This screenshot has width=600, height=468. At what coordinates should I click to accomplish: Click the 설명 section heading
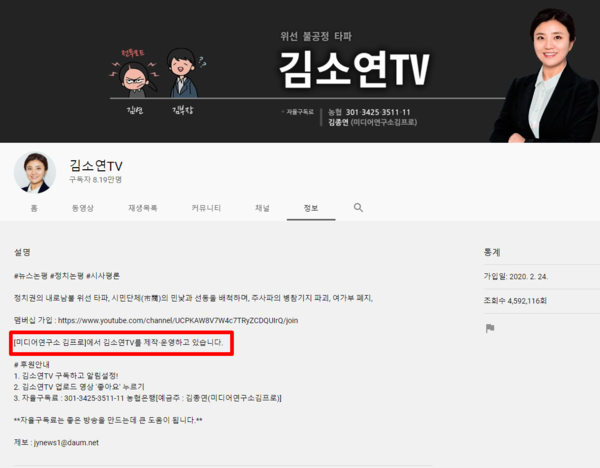[22, 252]
